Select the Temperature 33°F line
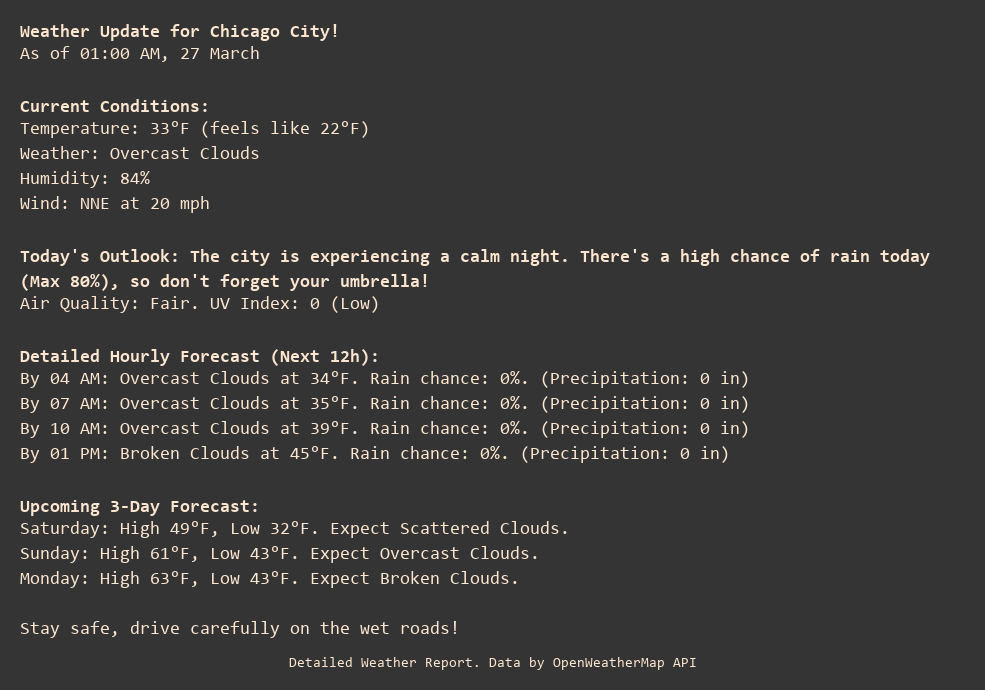Screen dimensions: 985x690 coord(194,129)
